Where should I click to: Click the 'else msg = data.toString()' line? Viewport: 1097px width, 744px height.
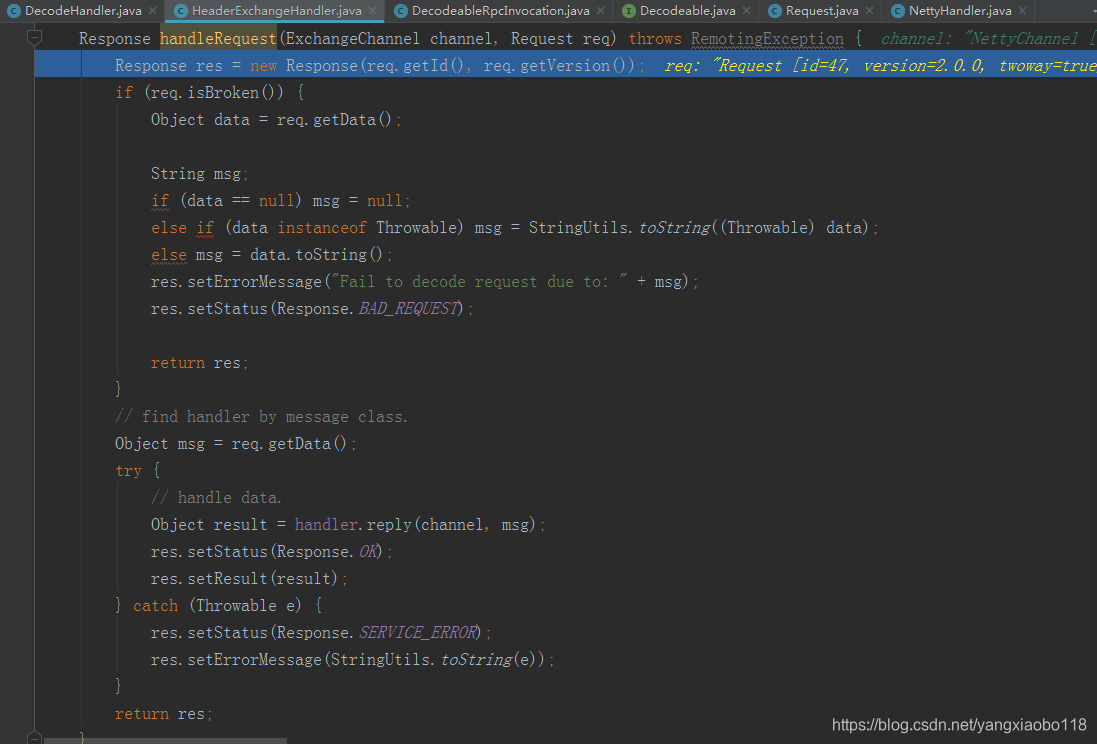tap(271, 255)
